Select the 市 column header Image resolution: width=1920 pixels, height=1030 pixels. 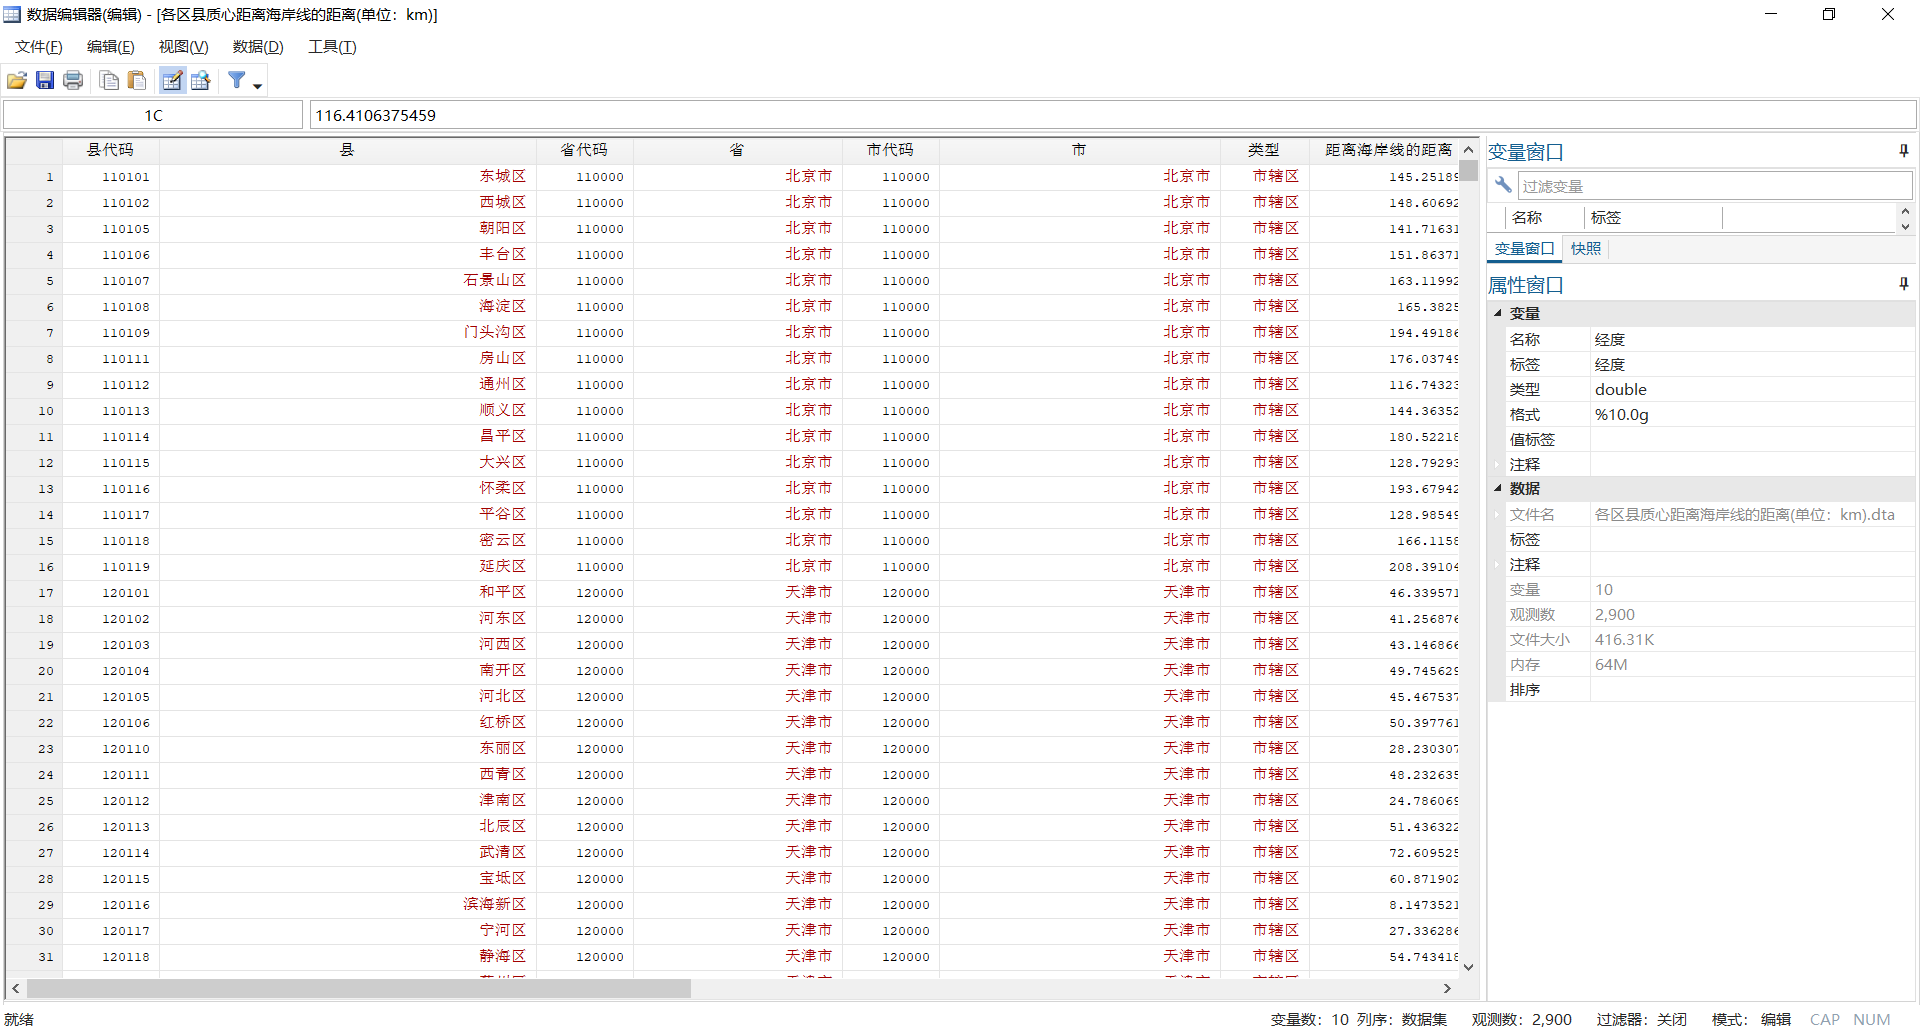coord(1079,150)
